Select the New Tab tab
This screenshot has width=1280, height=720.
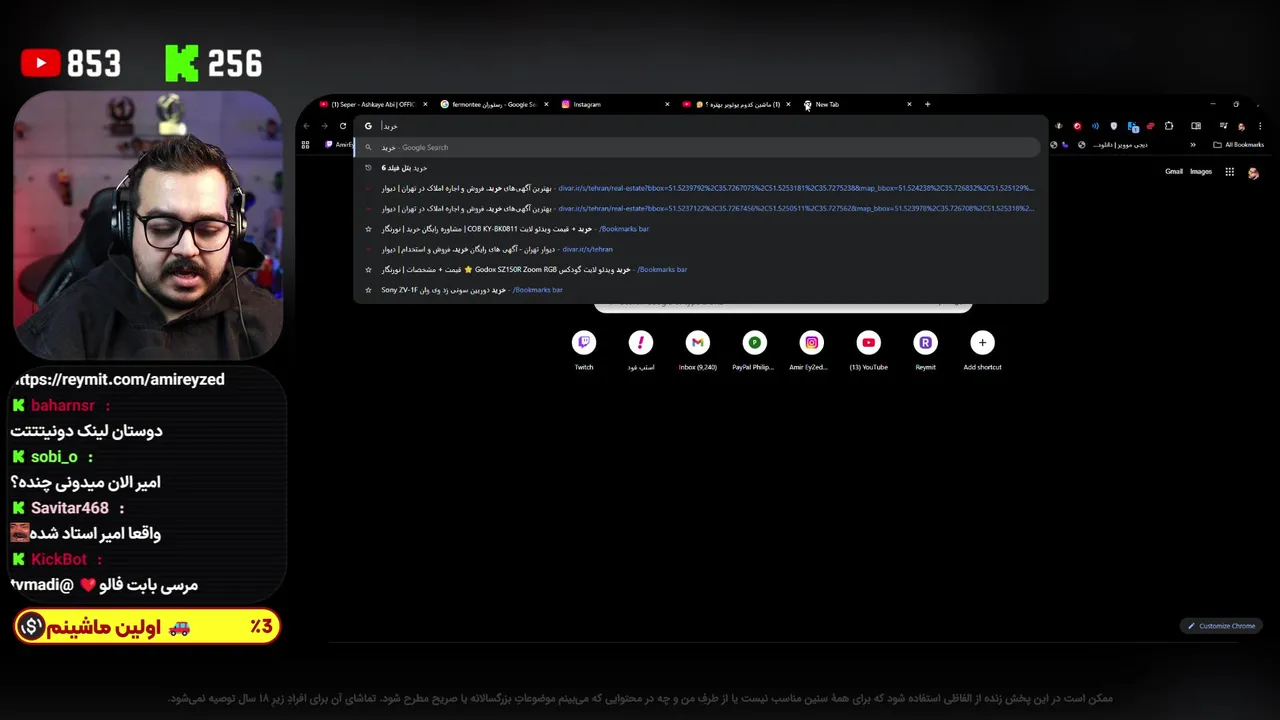(x=857, y=104)
